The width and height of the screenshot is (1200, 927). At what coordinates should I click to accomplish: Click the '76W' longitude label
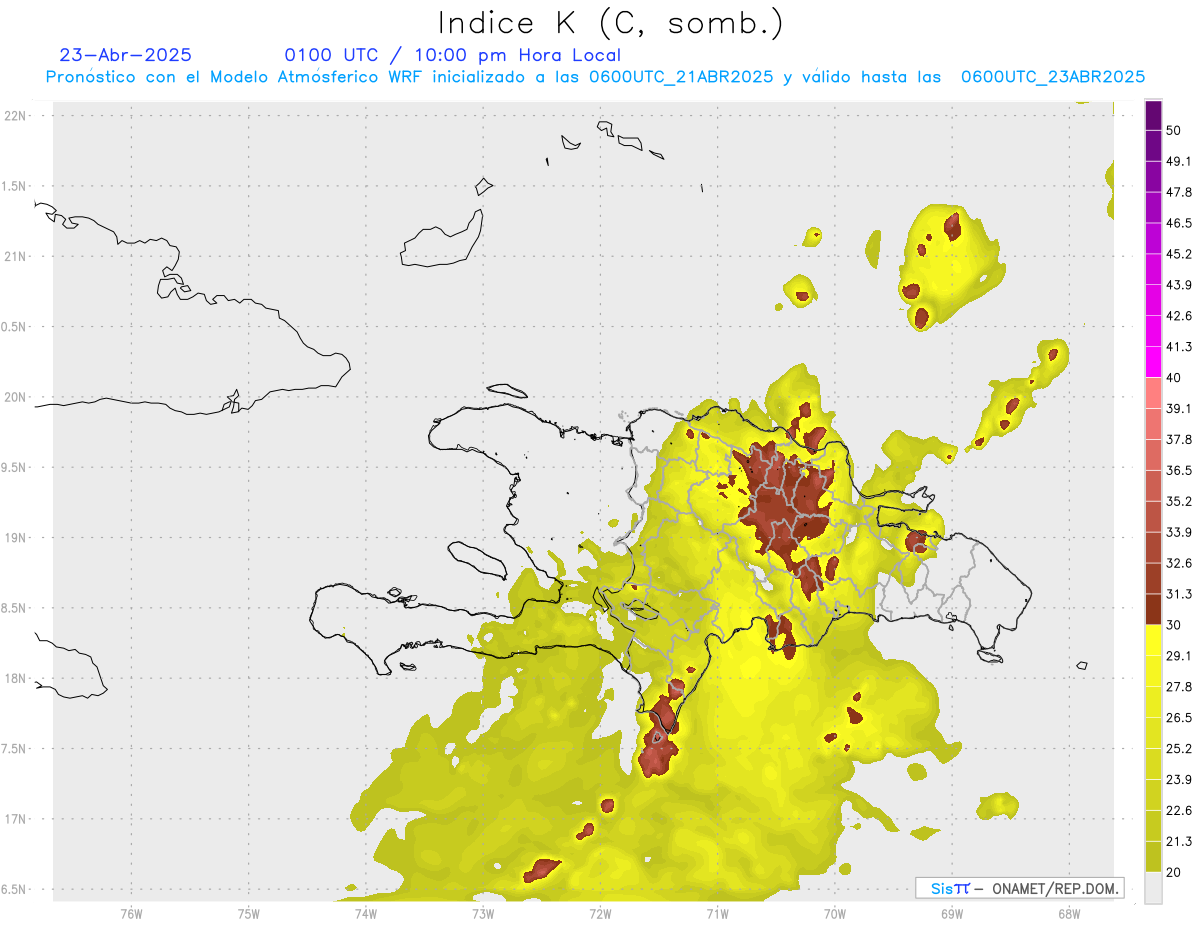tap(132, 913)
